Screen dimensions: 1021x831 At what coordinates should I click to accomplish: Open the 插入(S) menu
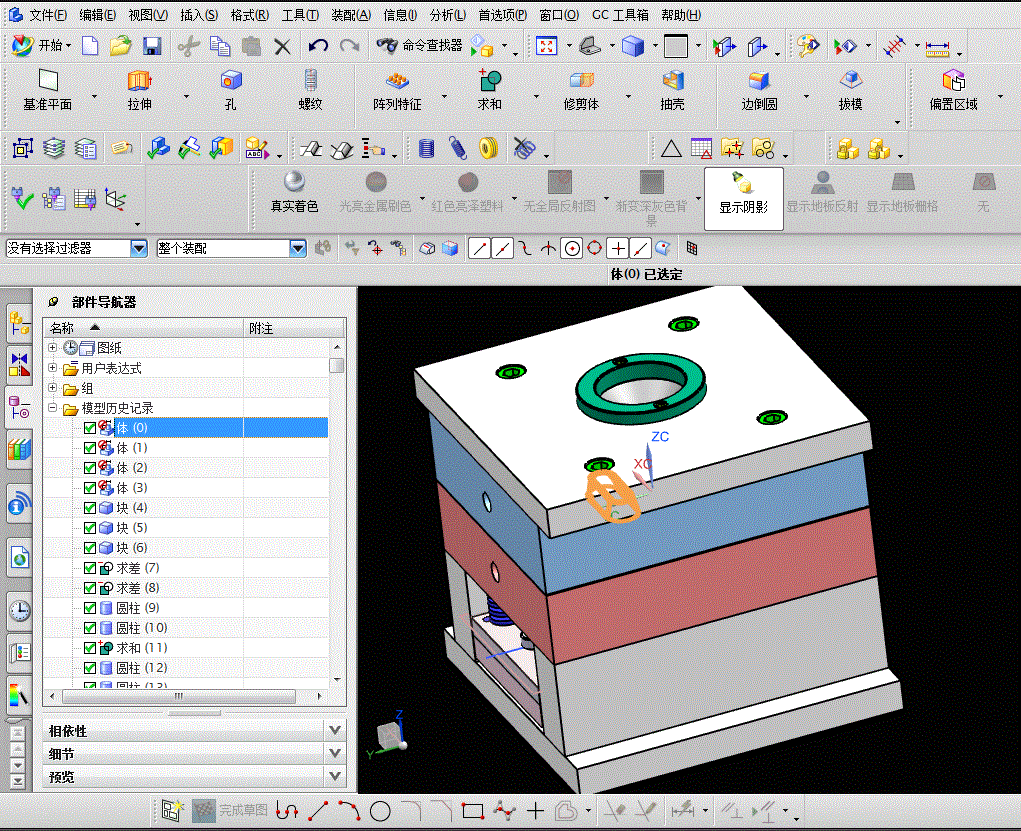199,14
